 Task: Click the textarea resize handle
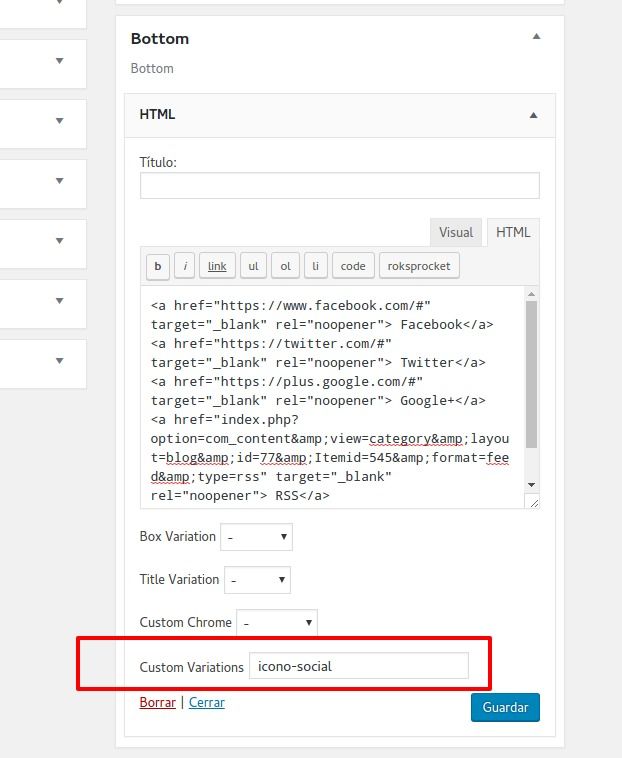tap(534, 503)
